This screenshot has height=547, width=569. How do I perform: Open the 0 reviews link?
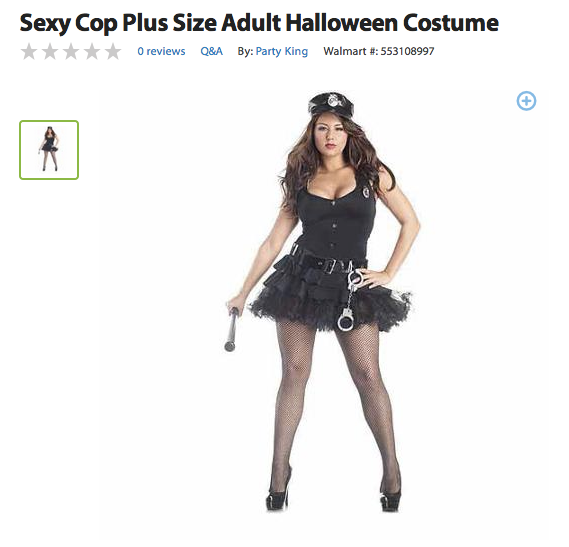[x=161, y=51]
